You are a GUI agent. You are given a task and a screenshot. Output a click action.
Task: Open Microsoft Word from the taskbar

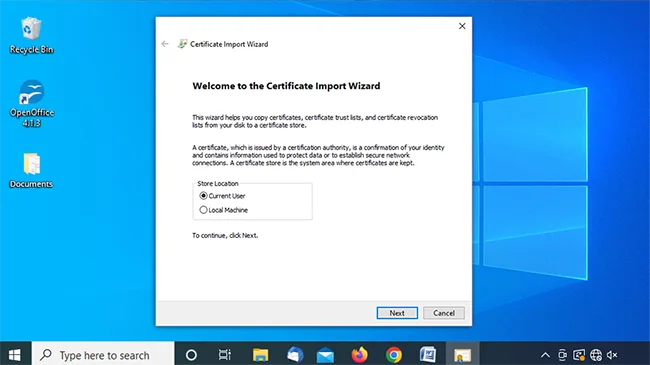click(428, 355)
